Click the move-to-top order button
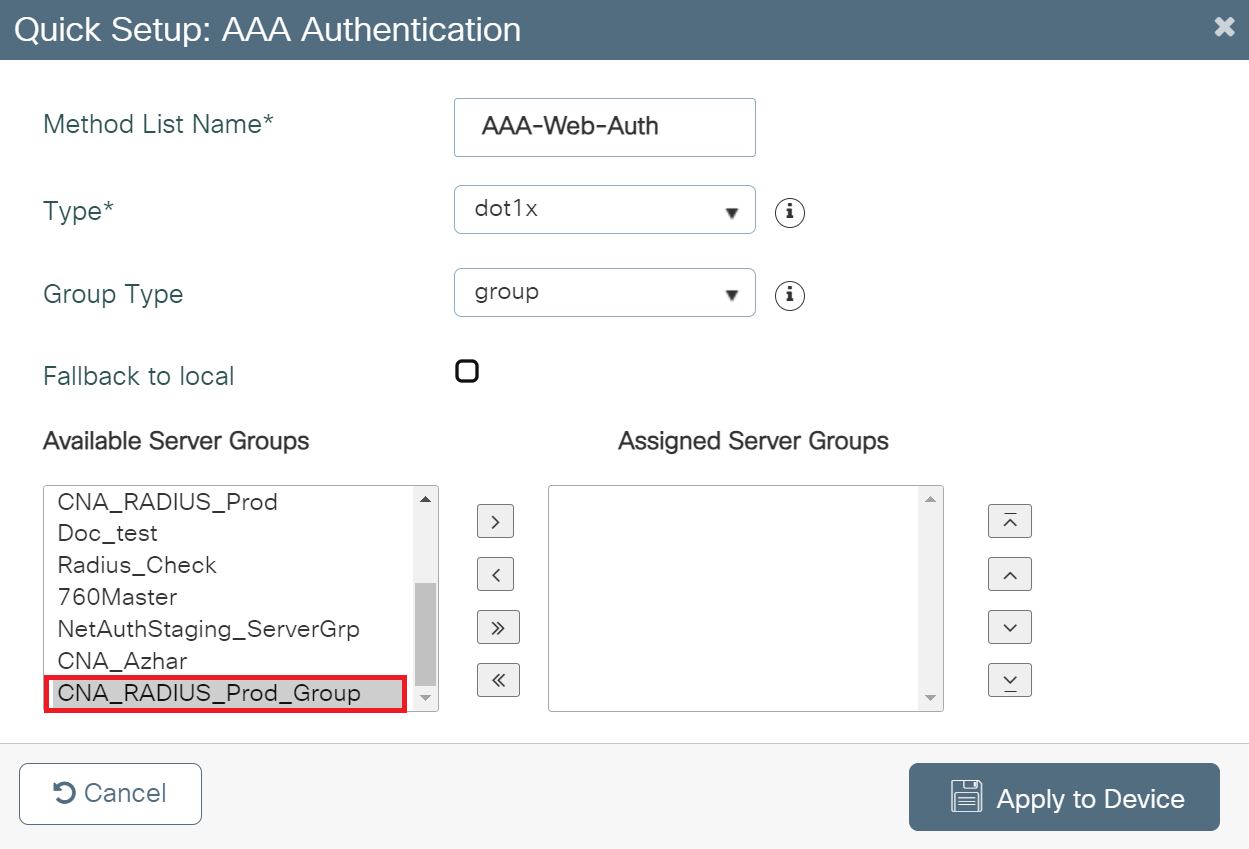Viewport: 1249px width, 849px height. click(x=1009, y=521)
